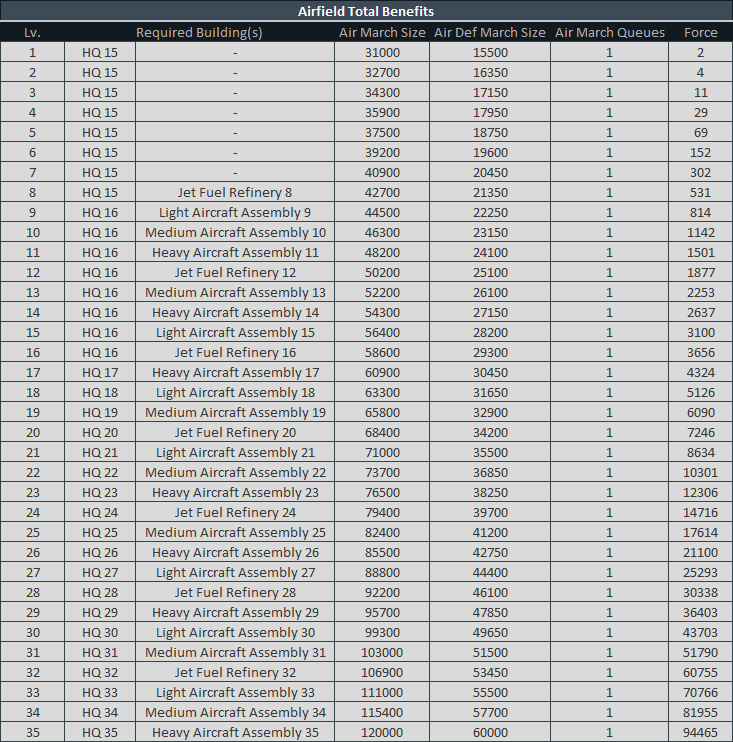Click the 17150 cell in level 3 row

click(490, 92)
